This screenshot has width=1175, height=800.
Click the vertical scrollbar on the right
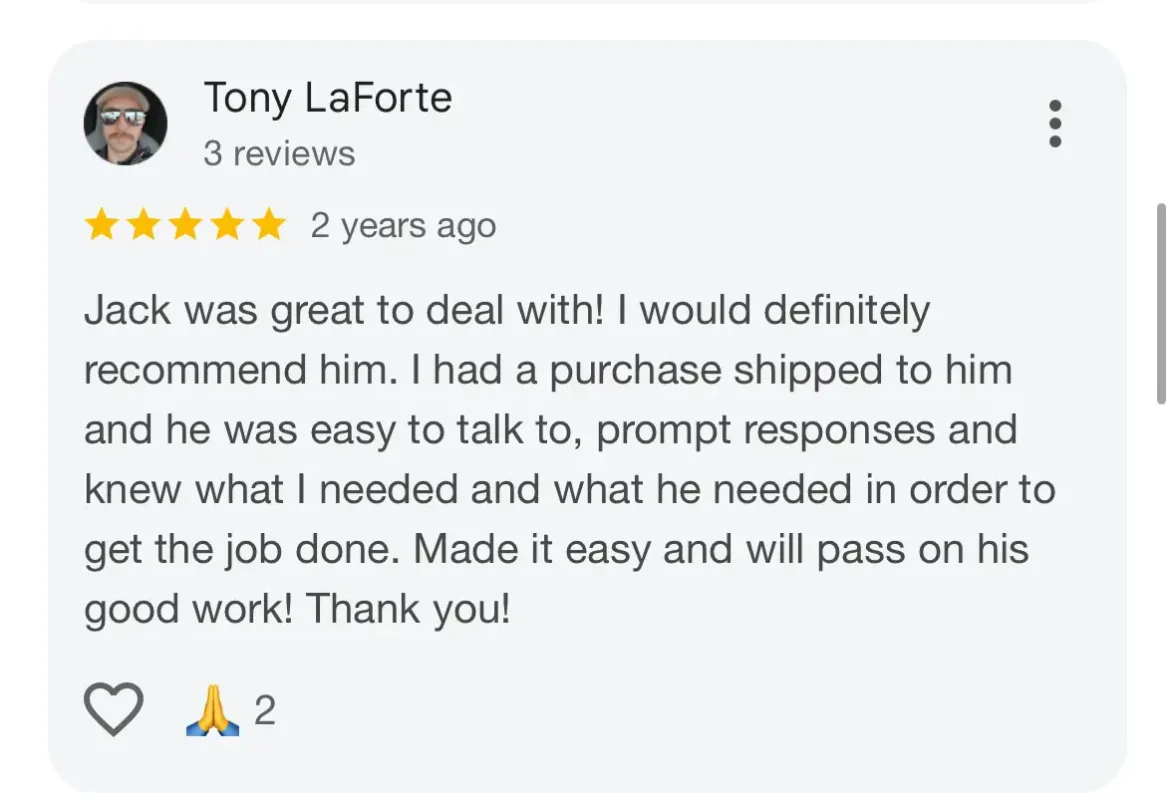tap(1160, 303)
